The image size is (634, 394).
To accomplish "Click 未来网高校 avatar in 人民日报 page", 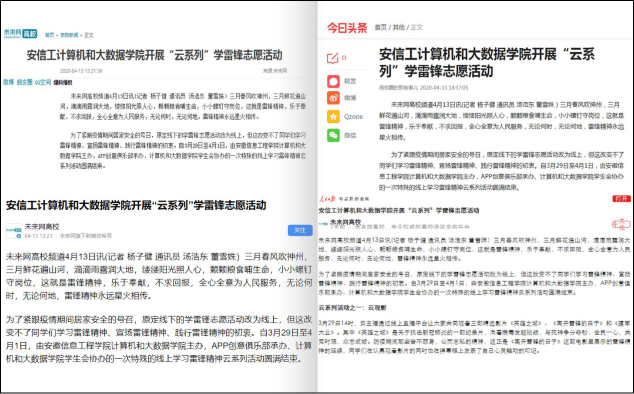I will coord(323,223).
